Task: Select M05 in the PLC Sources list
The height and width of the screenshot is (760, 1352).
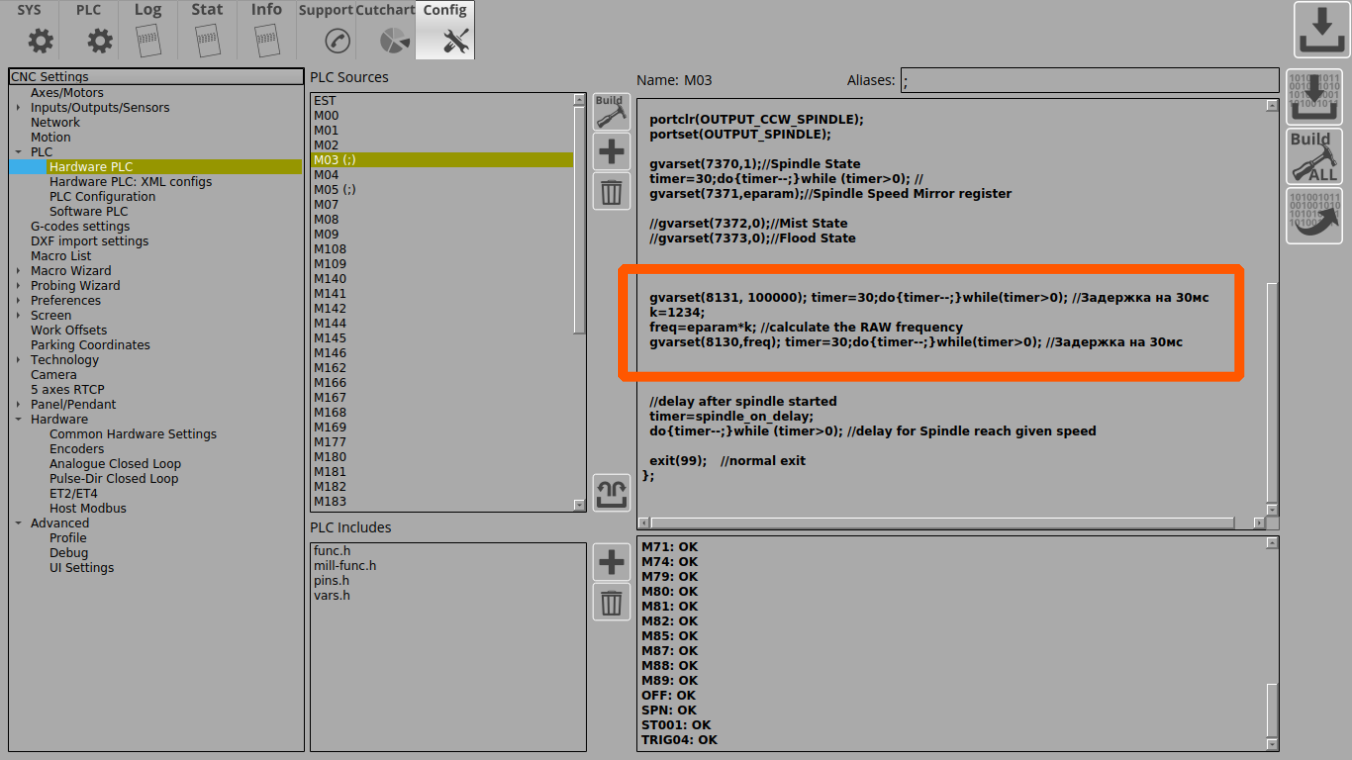Action: 335,190
